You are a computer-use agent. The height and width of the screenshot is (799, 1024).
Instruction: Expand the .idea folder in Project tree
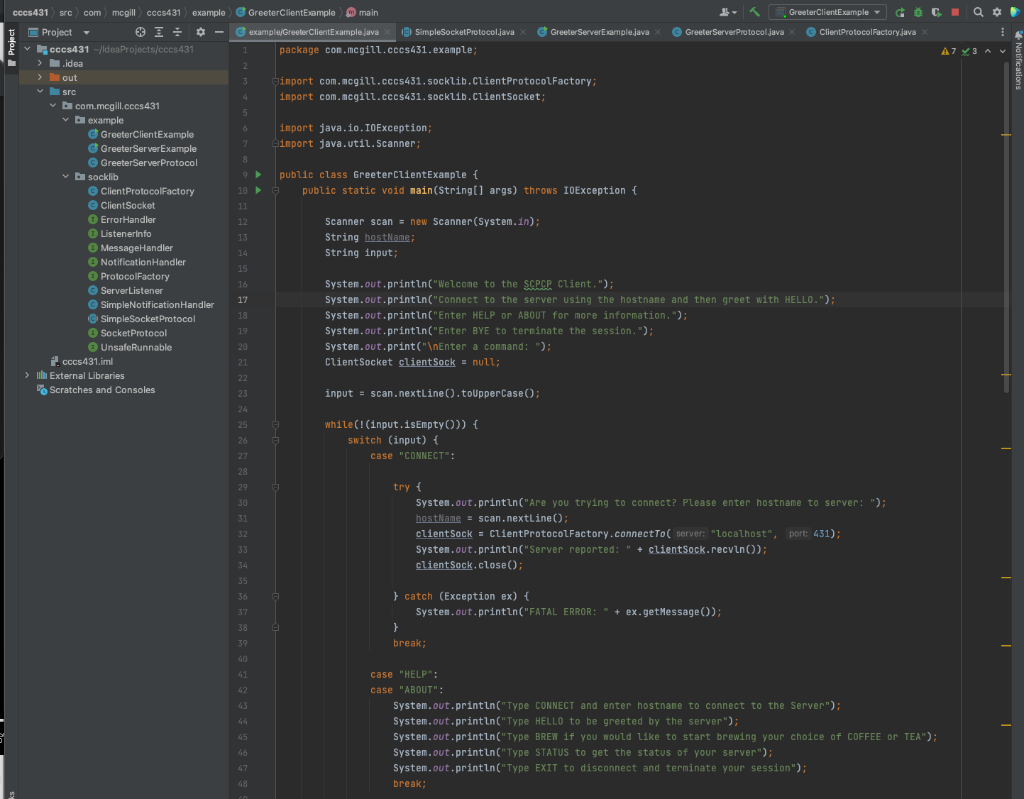point(40,63)
